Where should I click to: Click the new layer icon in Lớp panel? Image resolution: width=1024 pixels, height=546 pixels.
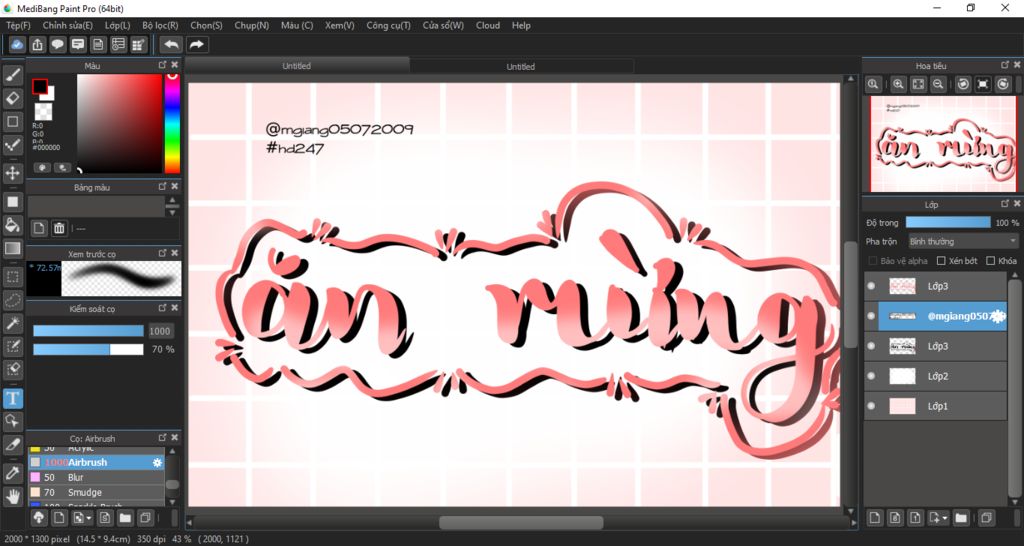click(875, 518)
